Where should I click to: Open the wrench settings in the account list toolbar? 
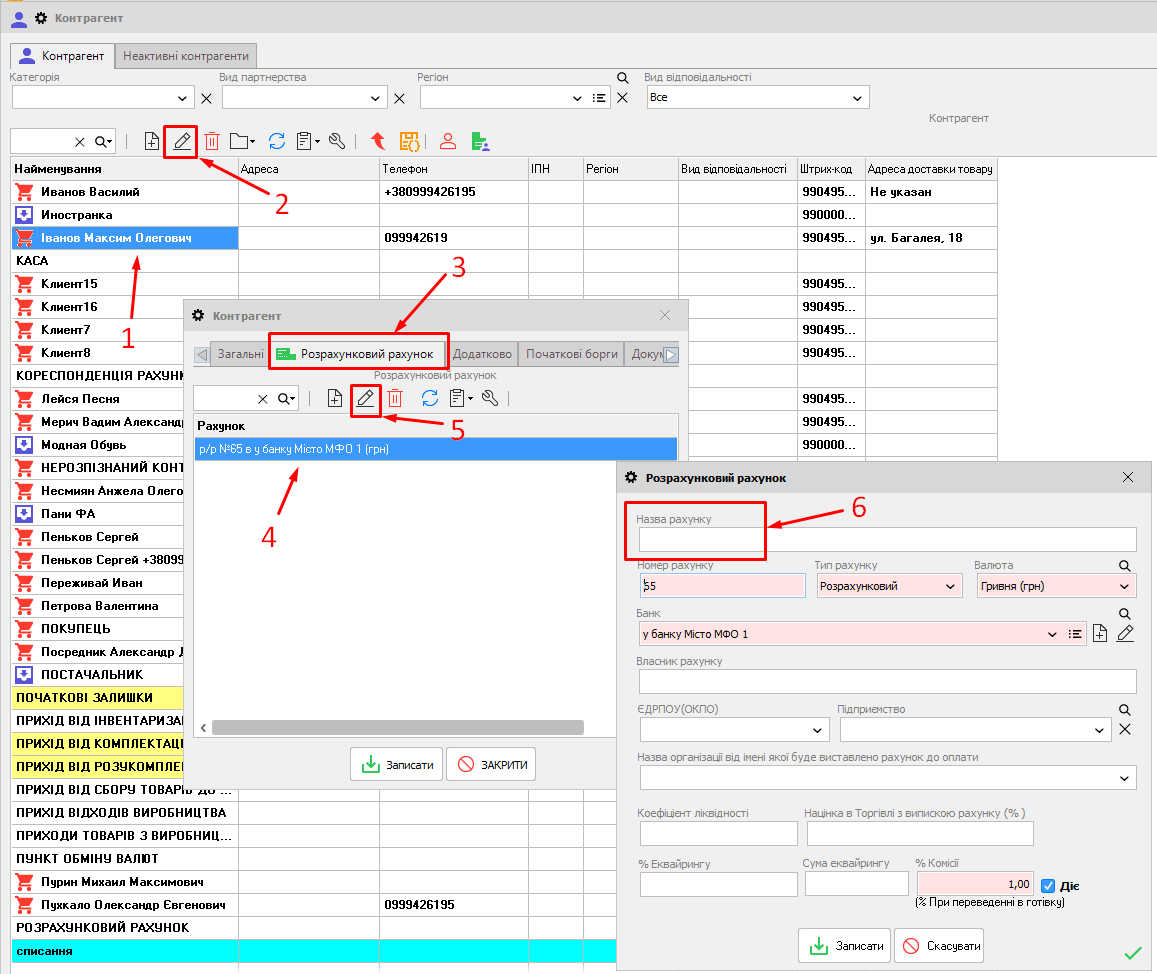point(490,398)
